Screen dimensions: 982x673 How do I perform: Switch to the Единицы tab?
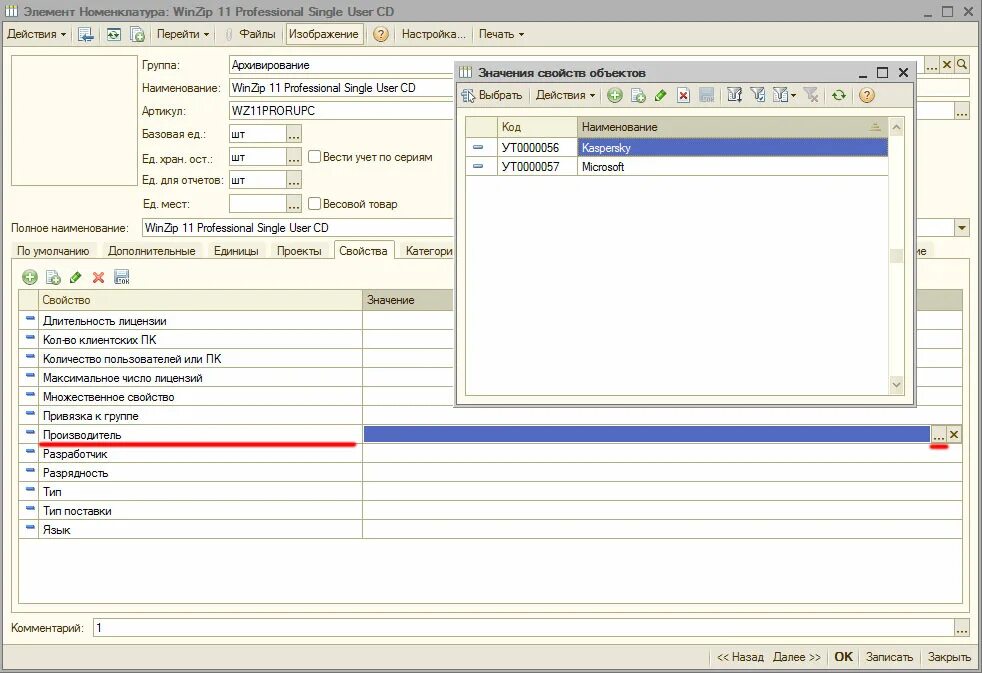pyautogui.click(x=236, y=251)
